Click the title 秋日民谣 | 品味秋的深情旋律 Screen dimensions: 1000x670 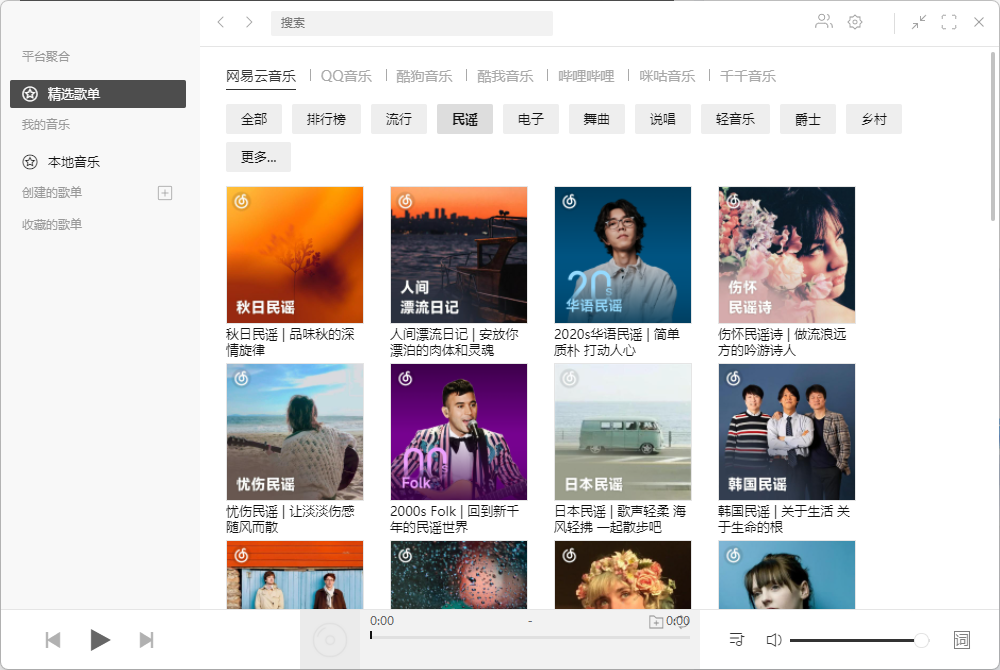290,342
